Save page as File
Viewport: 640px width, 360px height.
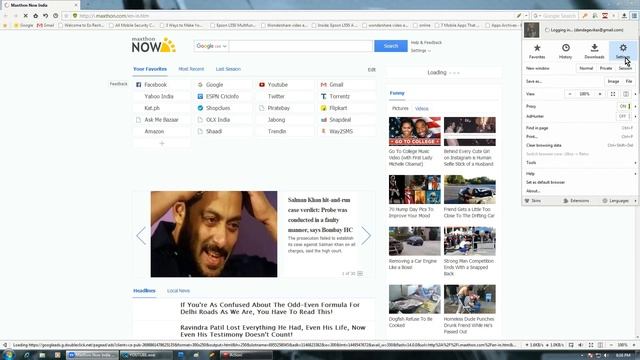629,81
